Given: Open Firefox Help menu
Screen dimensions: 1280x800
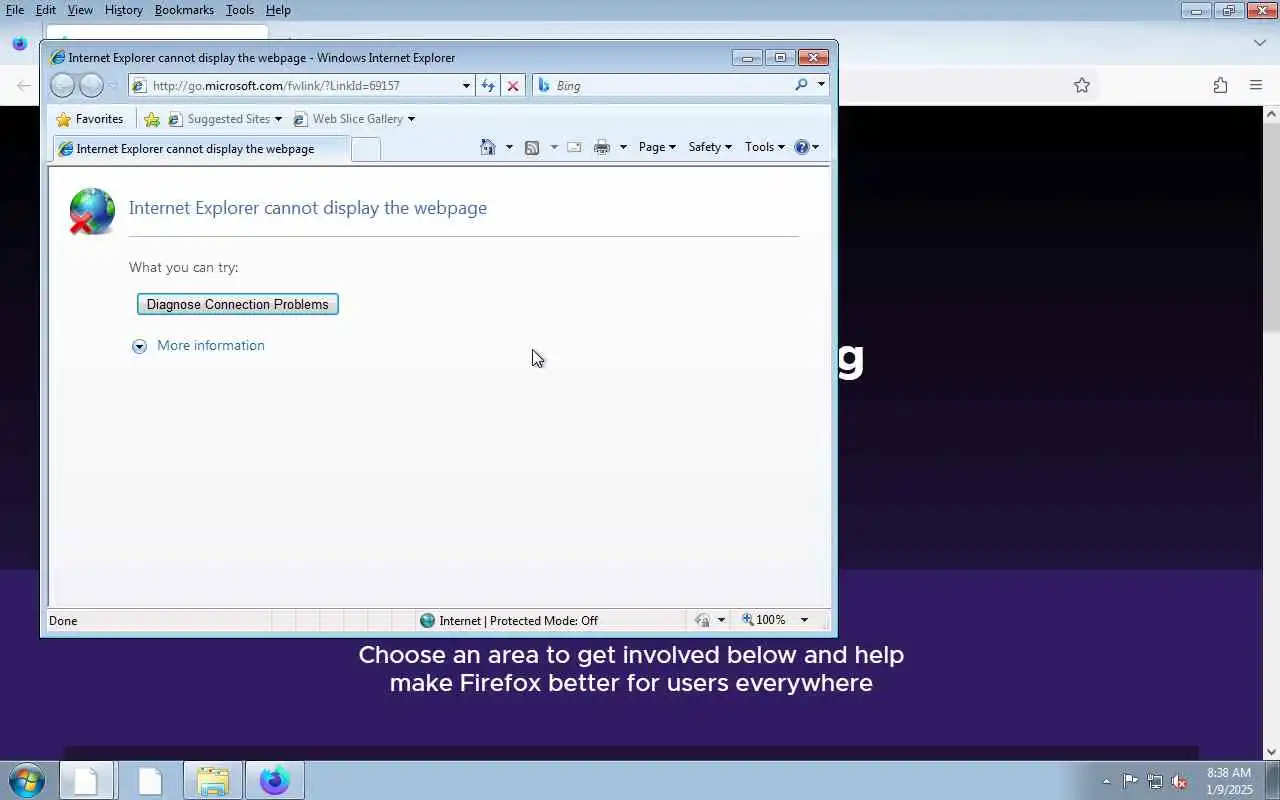Looking at the screenshot, I should pos(278,10).
